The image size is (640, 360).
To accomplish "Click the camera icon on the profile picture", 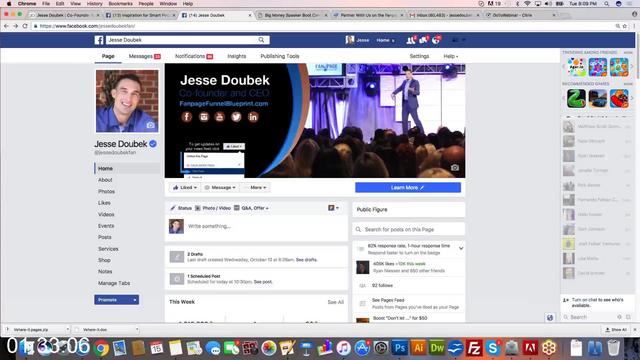I will [151, 125].
